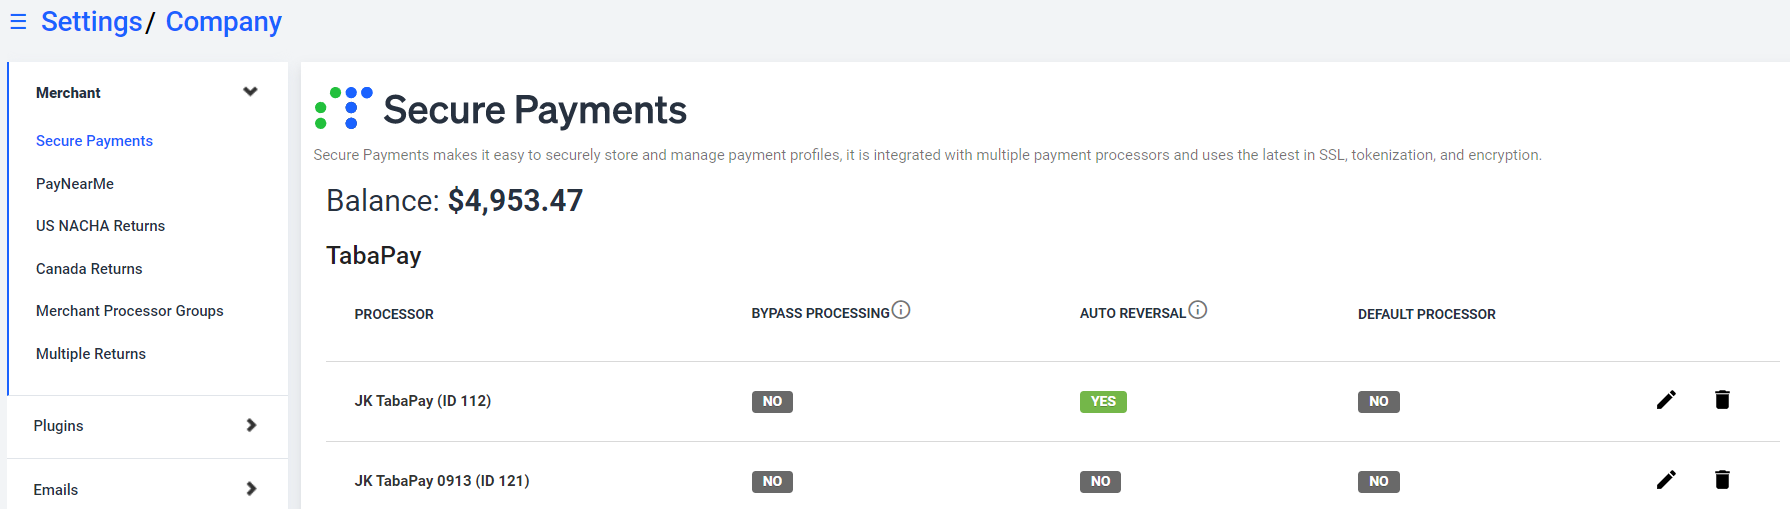Go to the Settings breadcrumb
This screenshot has height=509, width=1790.
click(x=91, y=22)
